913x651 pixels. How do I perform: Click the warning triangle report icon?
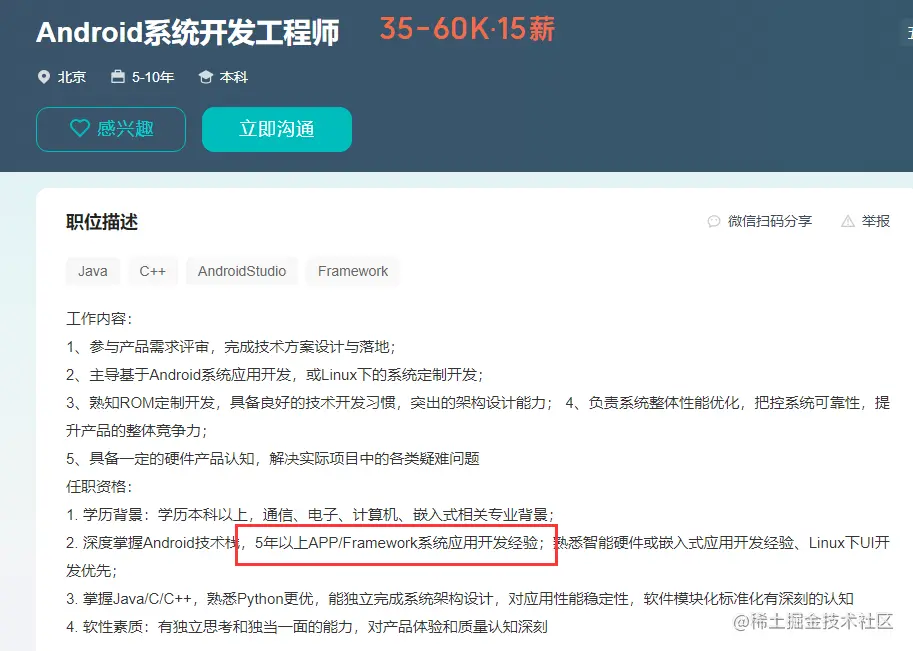click(x=848, y=221)
